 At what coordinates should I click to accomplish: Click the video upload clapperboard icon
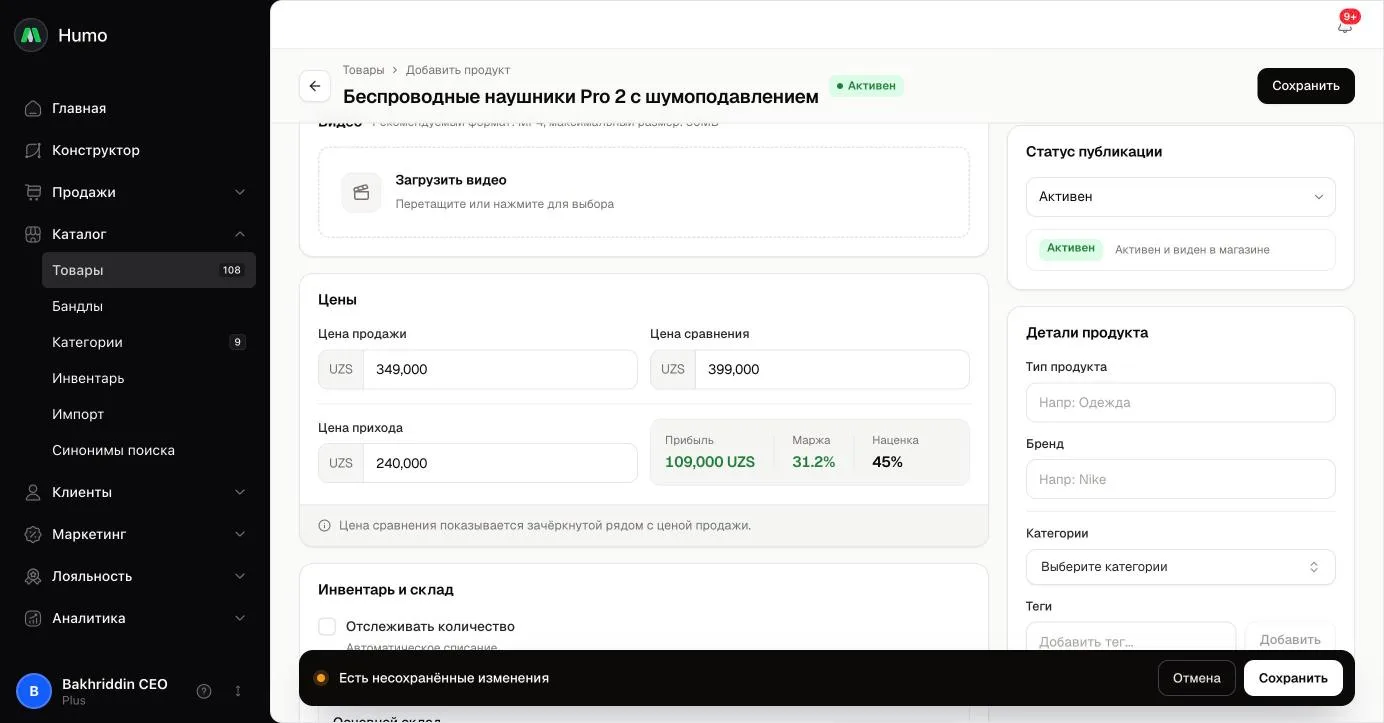click(361, 192)
